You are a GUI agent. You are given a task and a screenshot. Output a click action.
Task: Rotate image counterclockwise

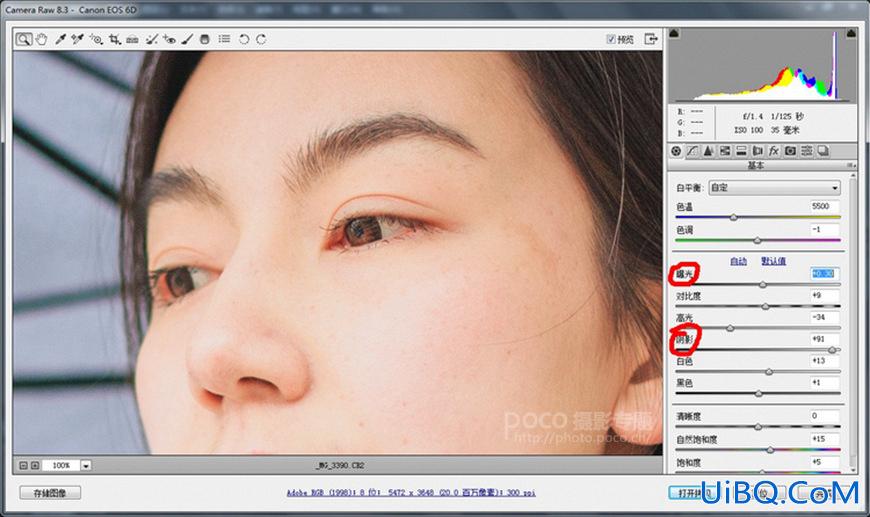point(244,39)
